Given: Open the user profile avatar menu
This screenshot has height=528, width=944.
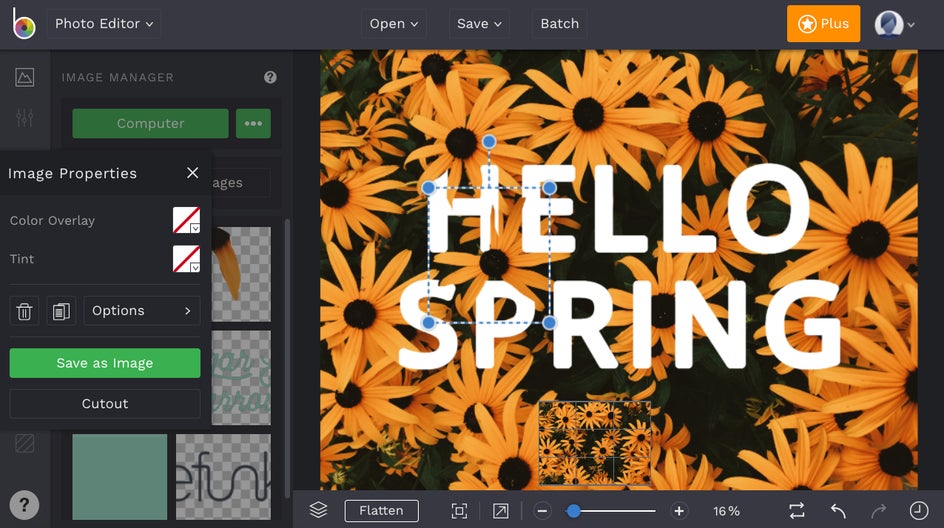Looking at the screenshot, I should (894, 24).
